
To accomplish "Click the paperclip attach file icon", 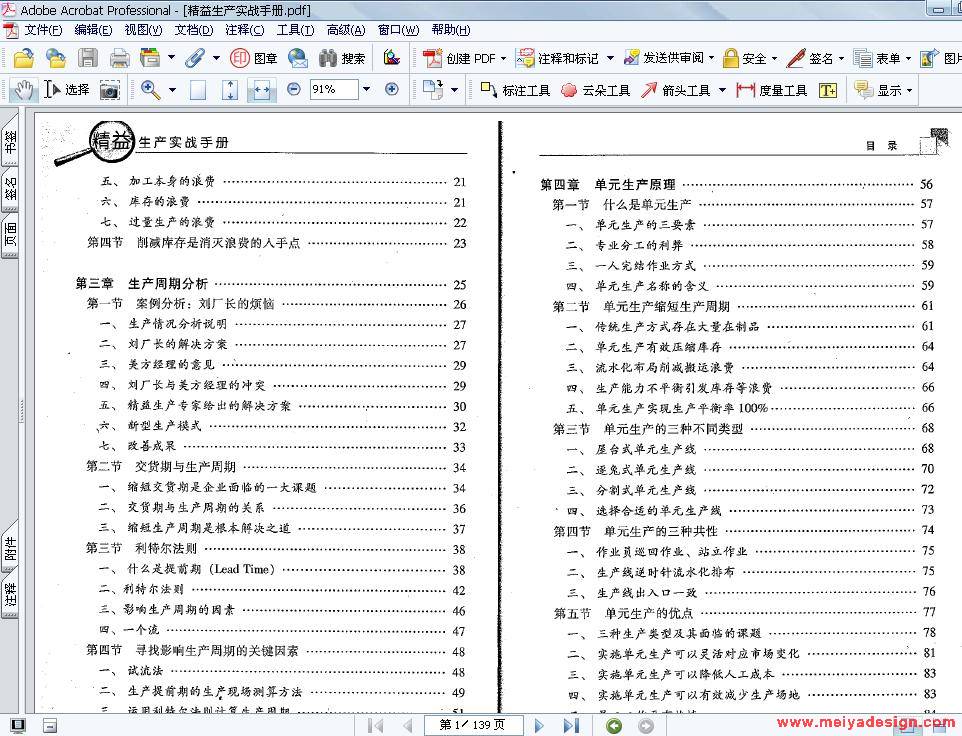I will click(194, 58).
